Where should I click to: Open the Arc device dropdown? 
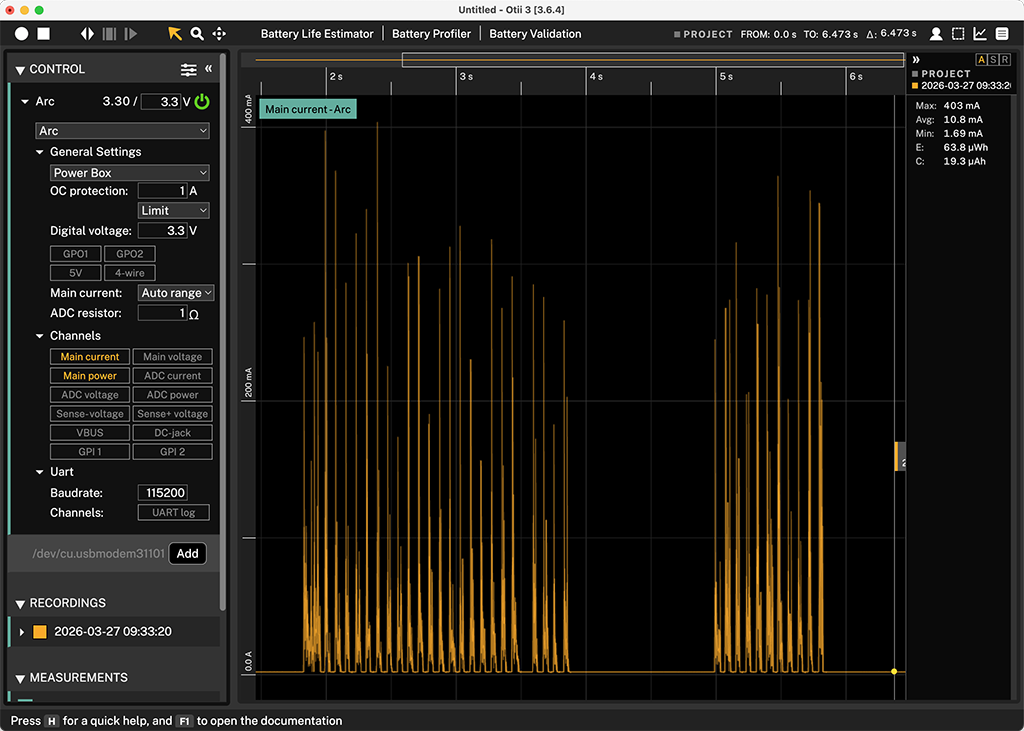point(123,131)
